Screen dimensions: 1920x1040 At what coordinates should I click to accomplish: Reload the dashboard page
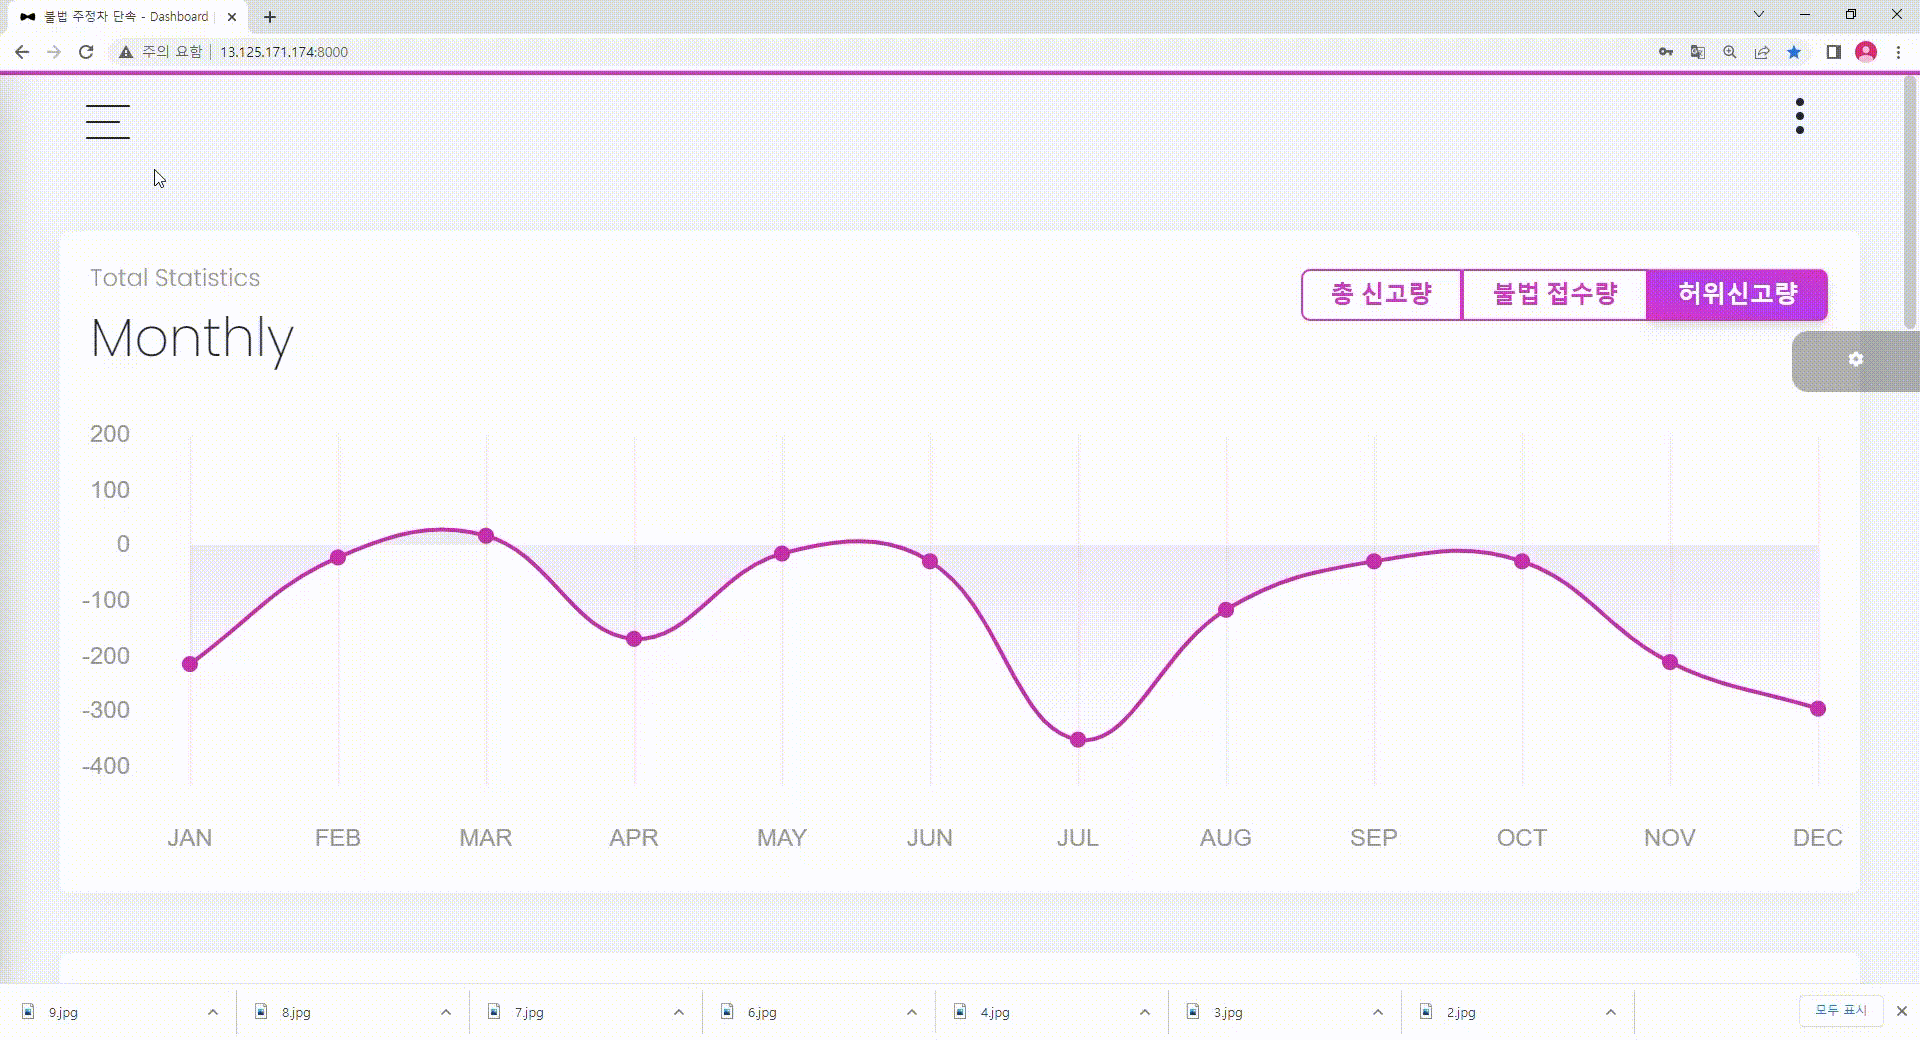click(x=86, y=52)
